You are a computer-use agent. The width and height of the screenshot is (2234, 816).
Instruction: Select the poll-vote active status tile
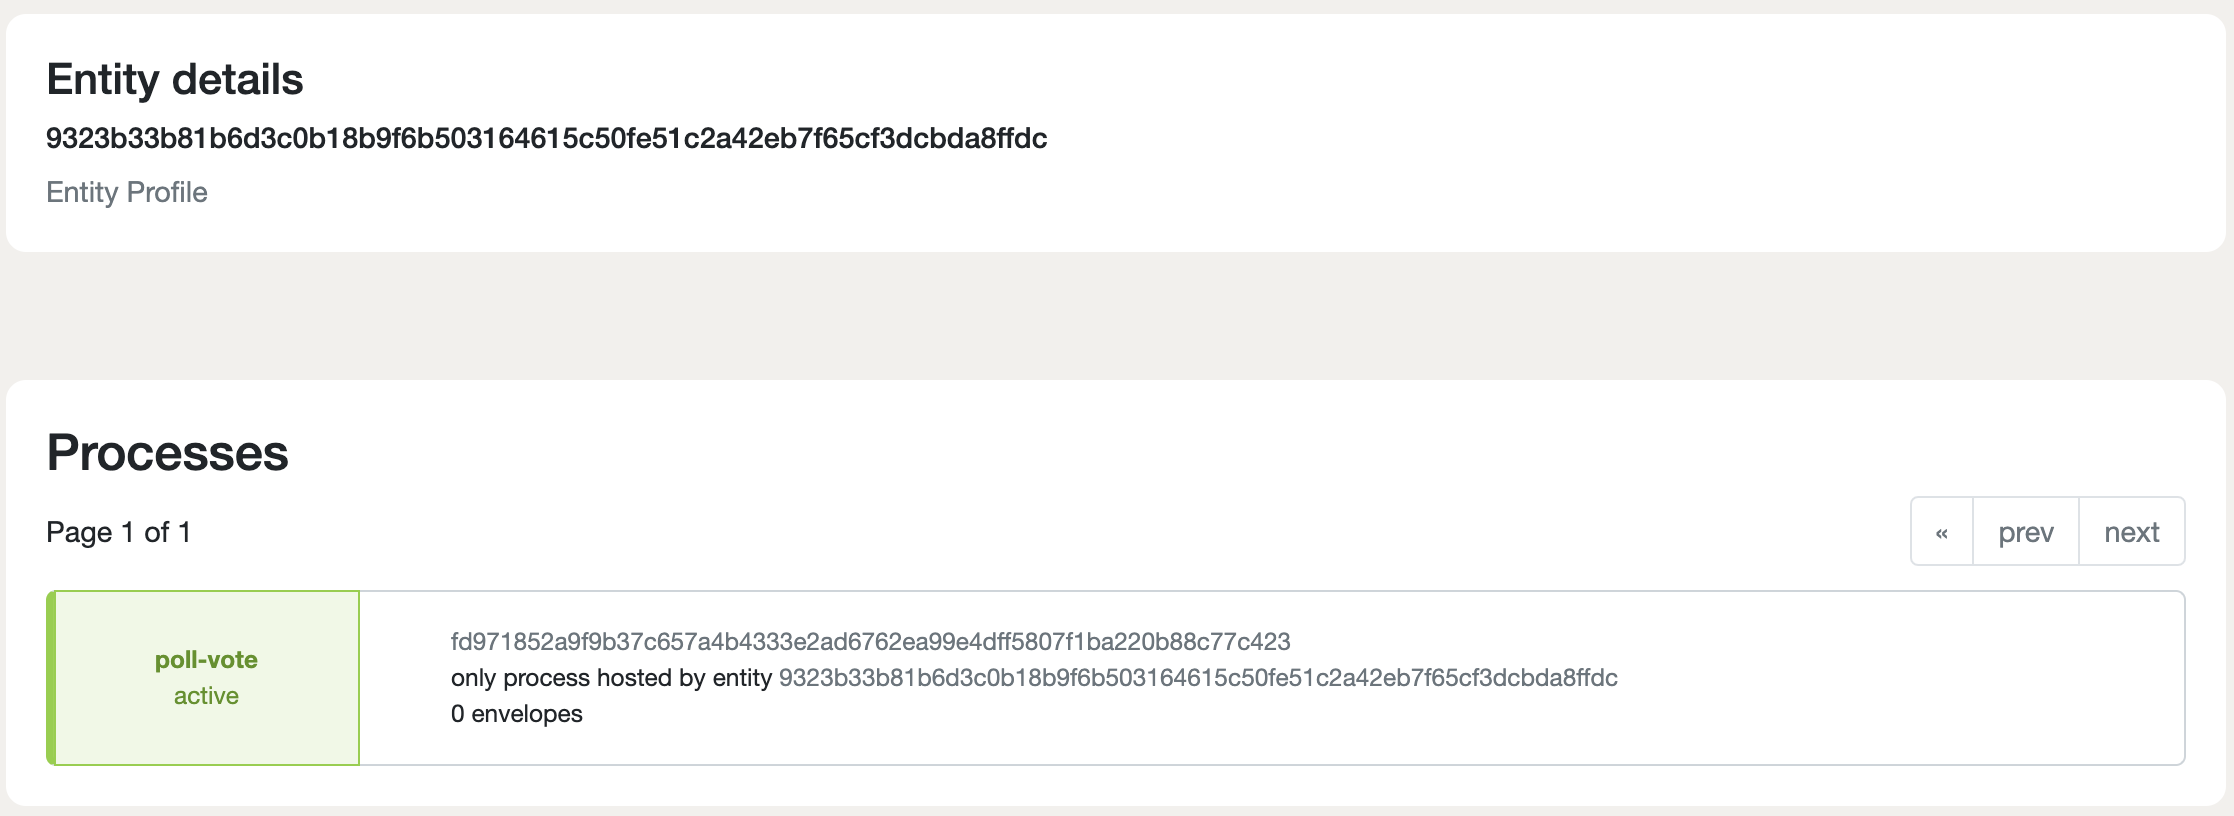[203, 678]
